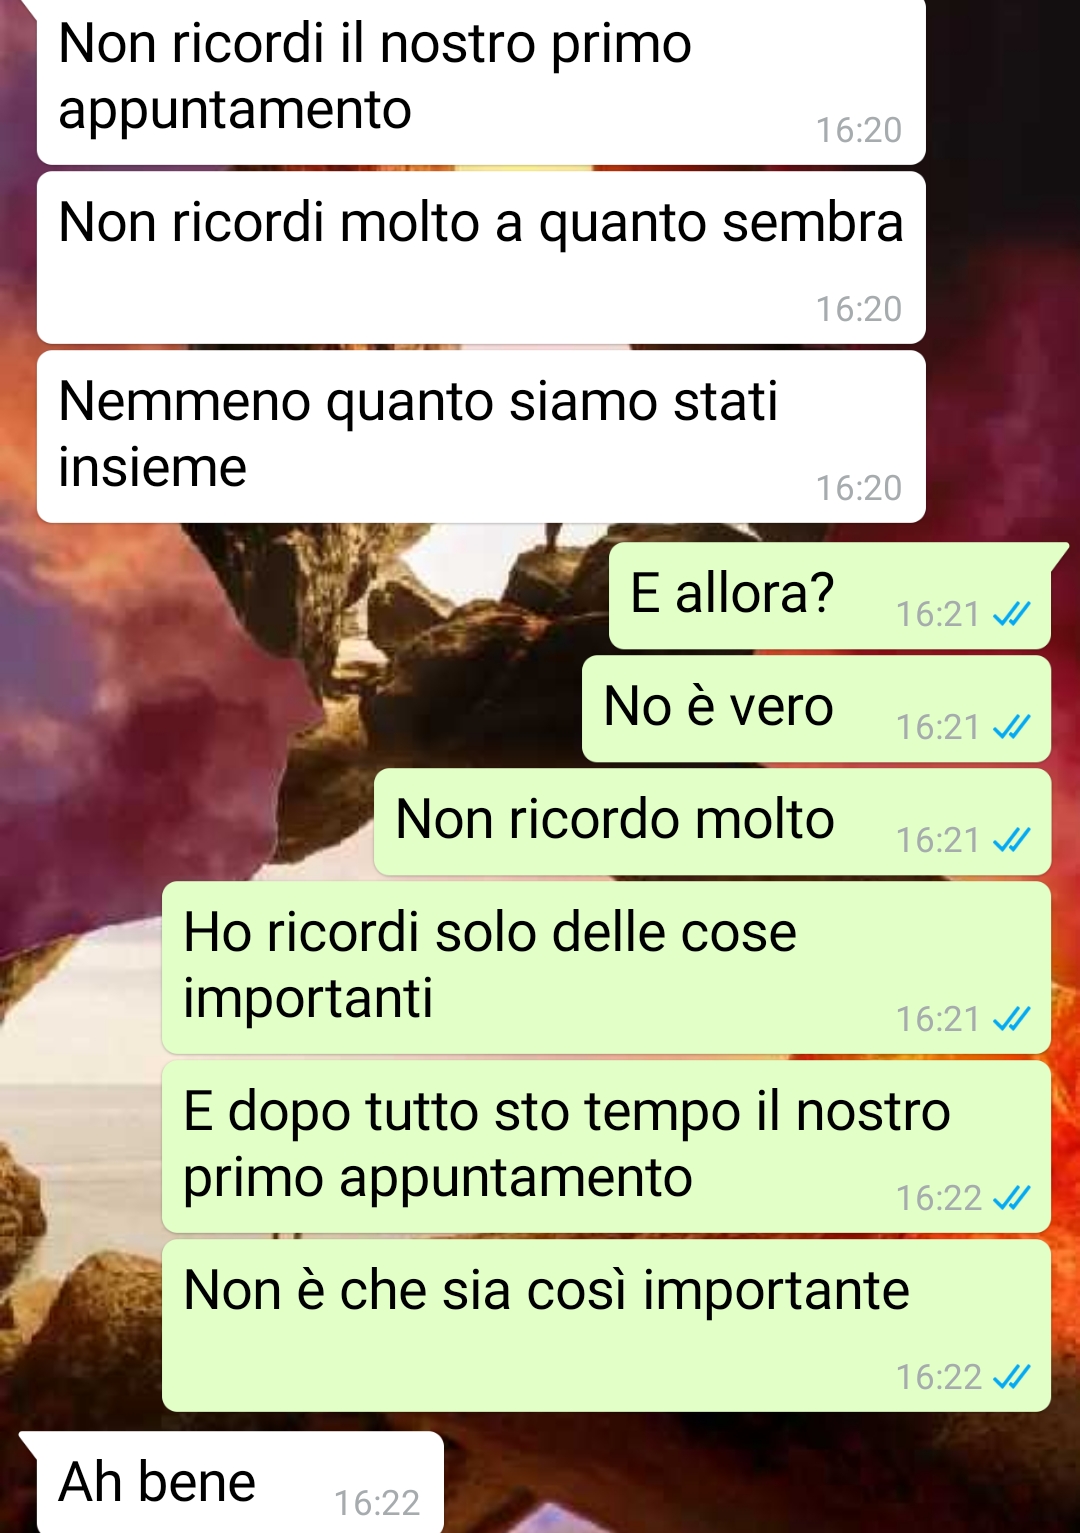Screen dimensions: 1080x1533
Task: Select the "Non ricordi molto a quanto sembra" bubble
Action: (x=481, y=258)
